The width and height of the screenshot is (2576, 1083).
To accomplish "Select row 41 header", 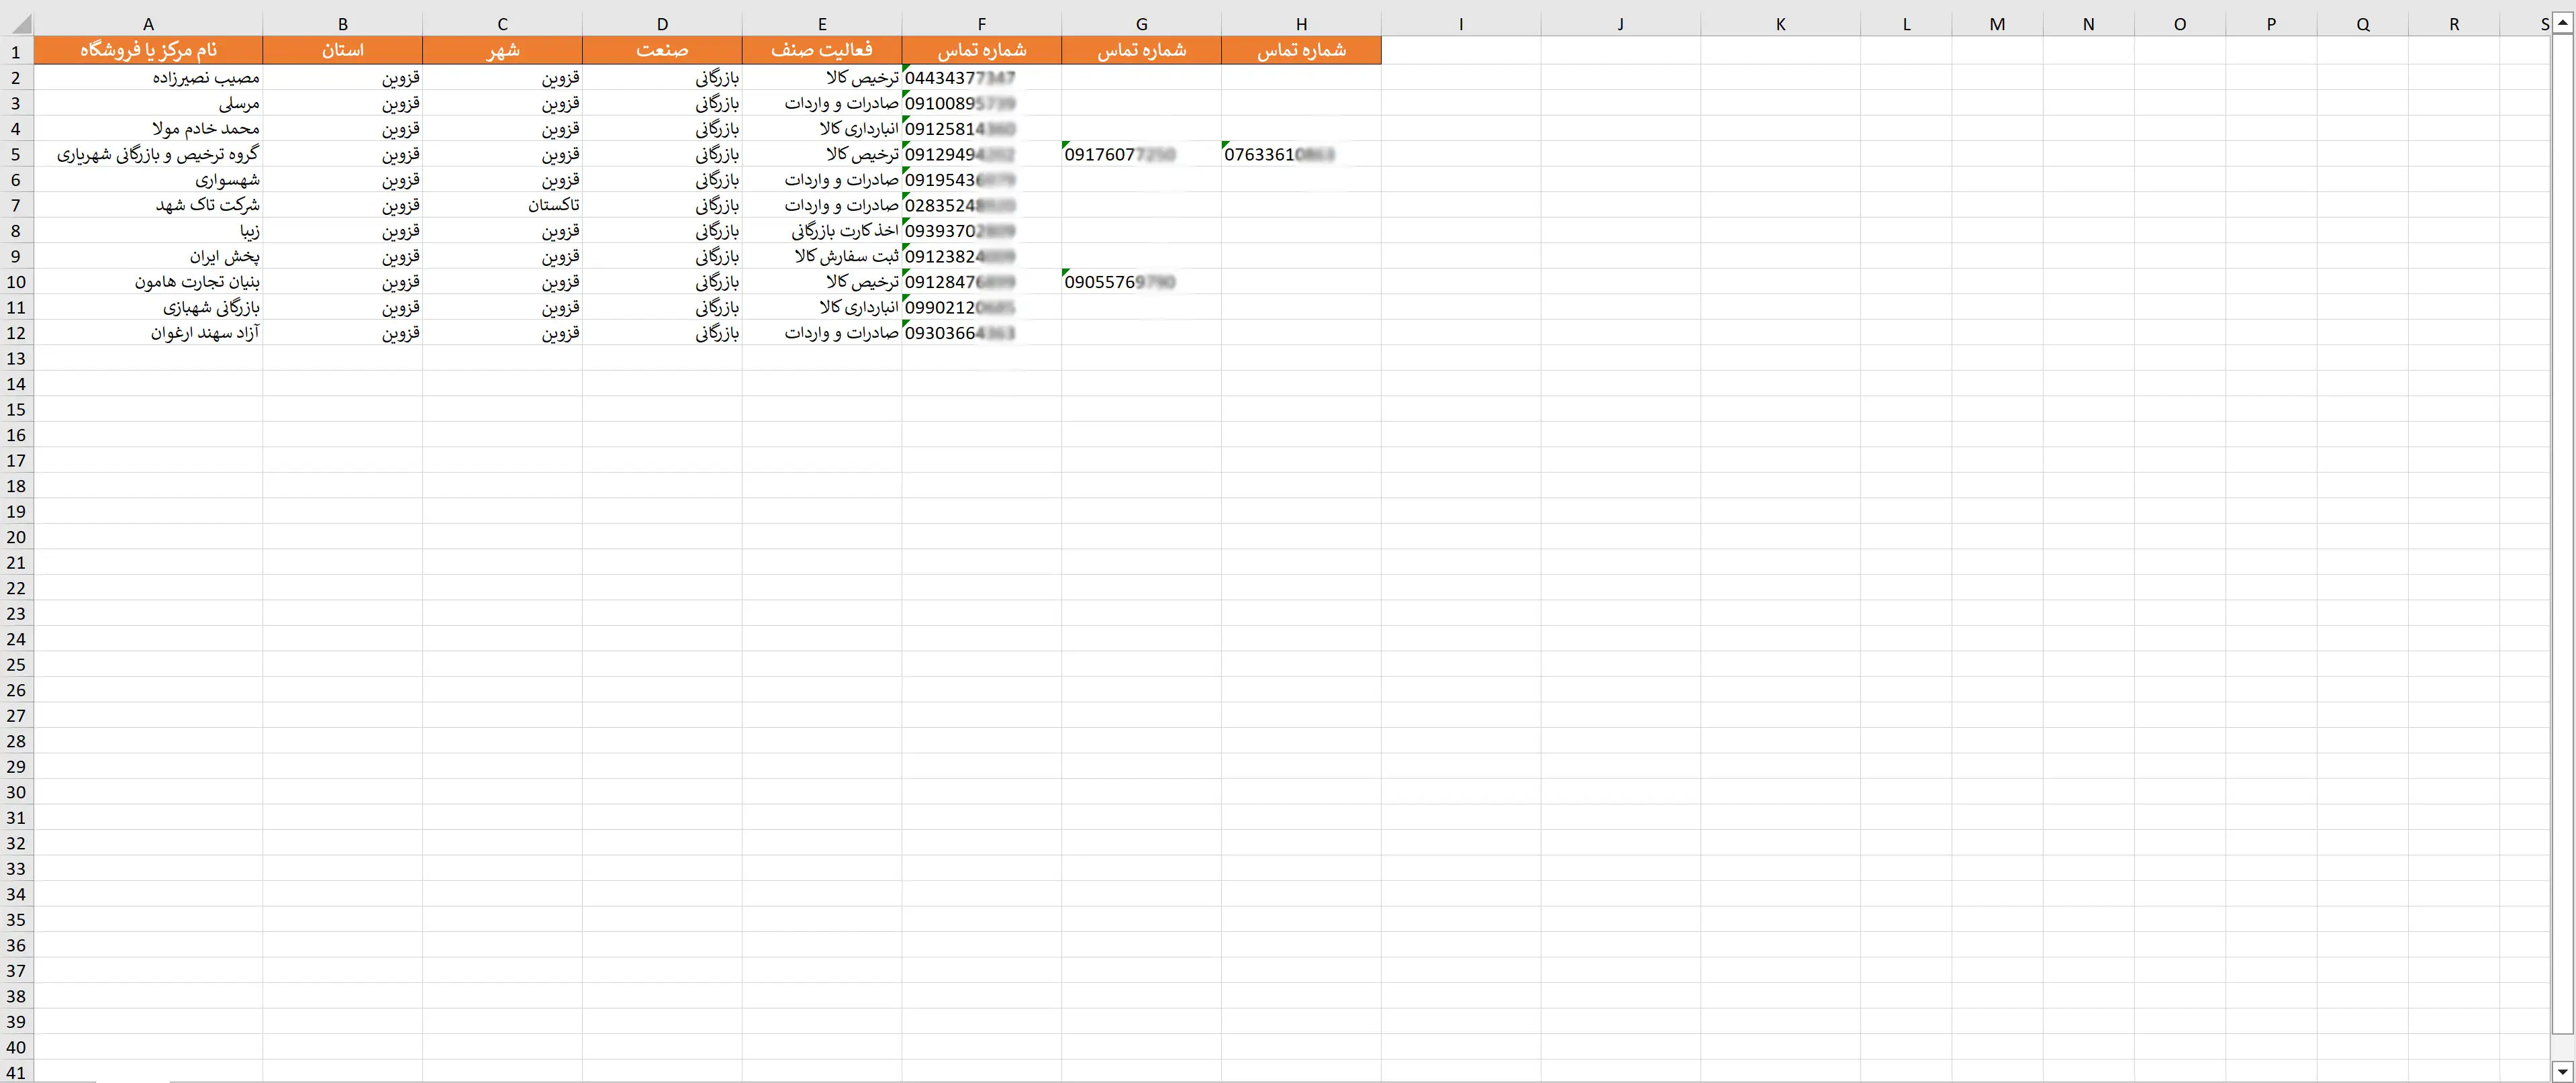I will 16,1072.
